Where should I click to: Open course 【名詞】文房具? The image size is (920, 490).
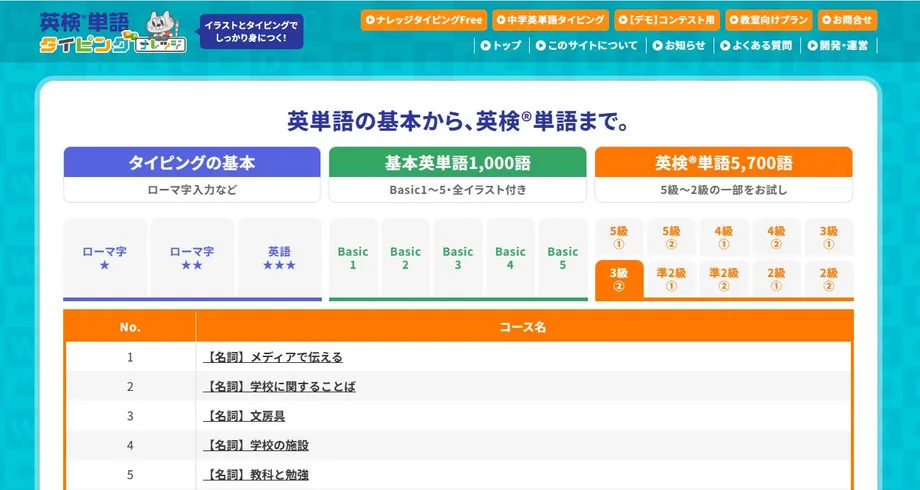(x=244, y=415)
